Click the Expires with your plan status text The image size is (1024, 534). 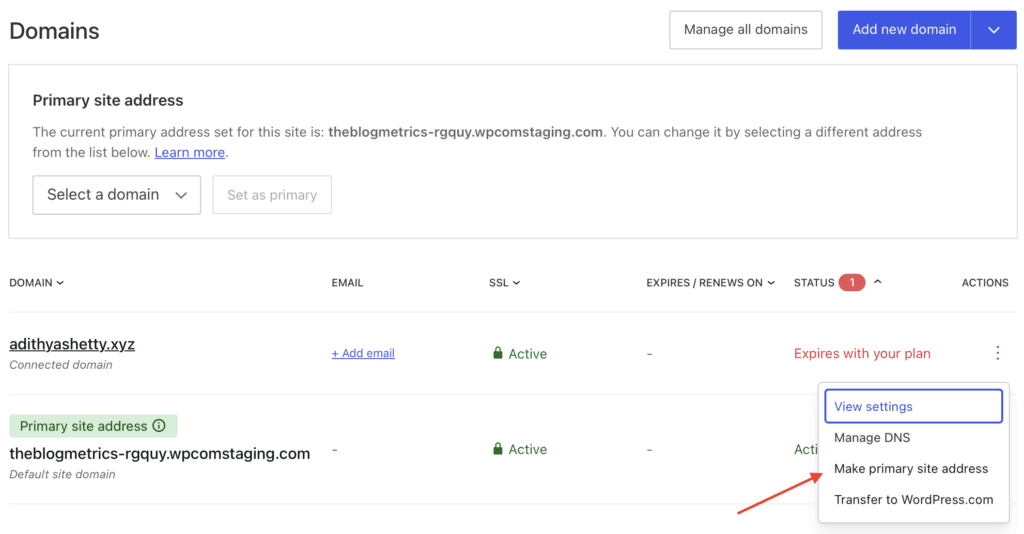pyautogui.click(x=862, y=353)
